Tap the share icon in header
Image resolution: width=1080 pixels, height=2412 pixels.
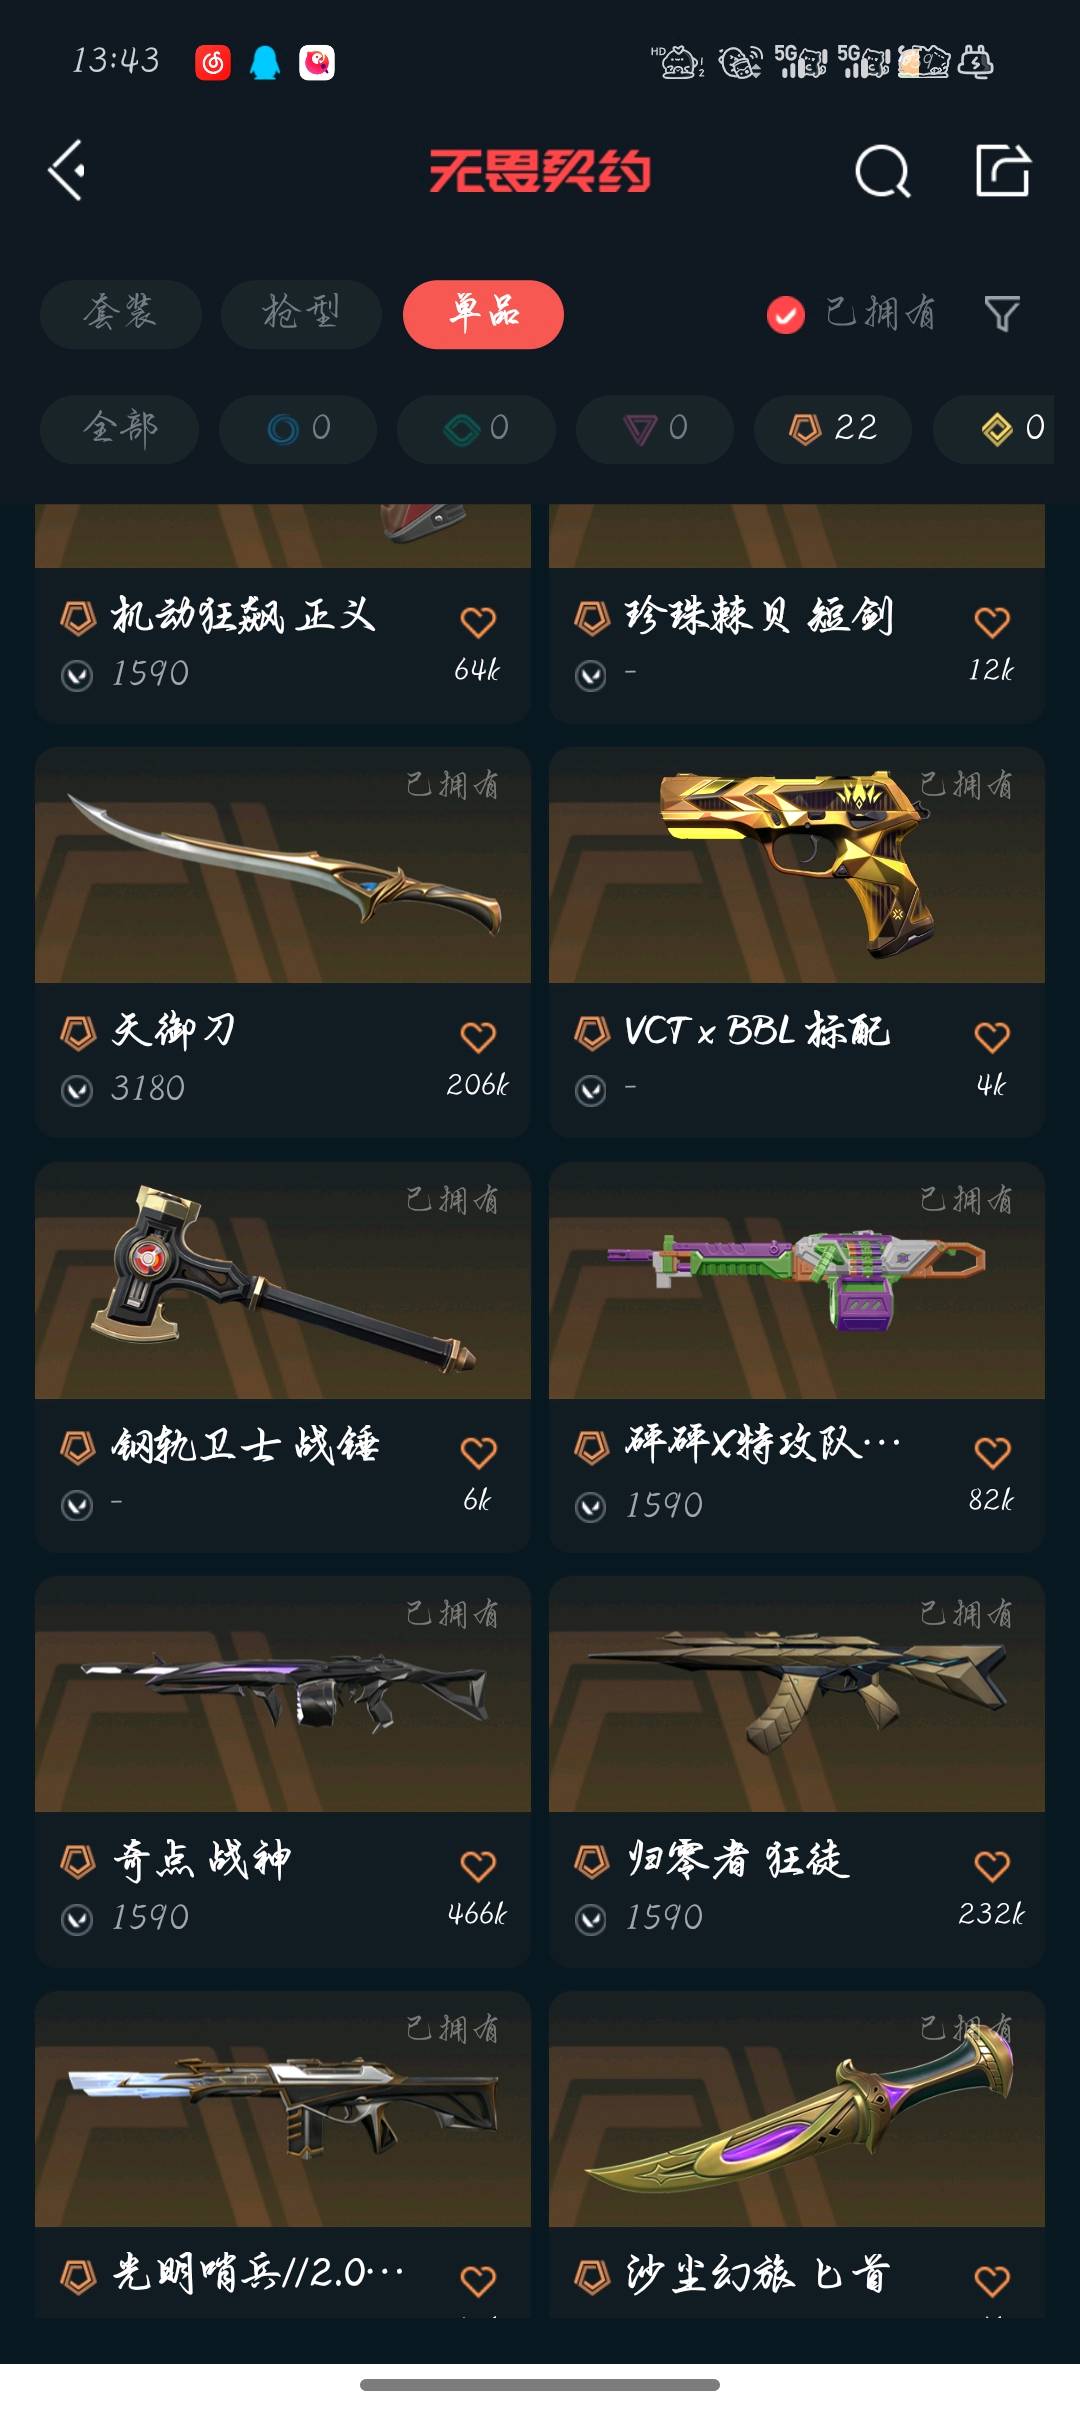pyautogui.click(x=1003, y=171)
